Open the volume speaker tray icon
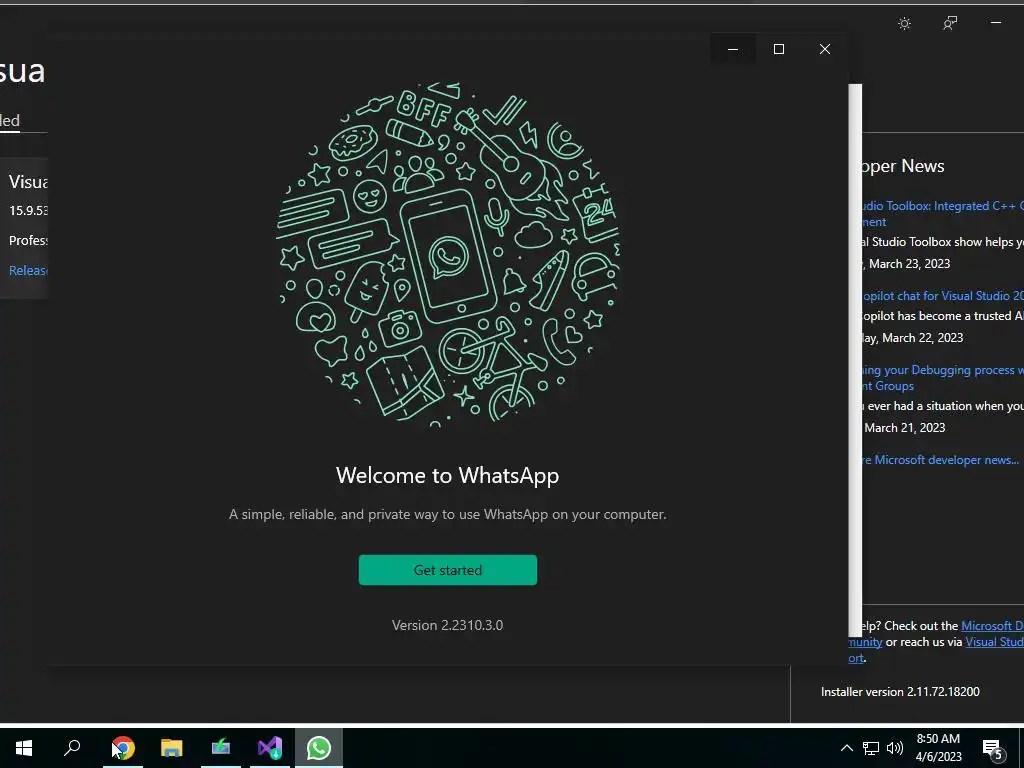The width and height of the screenshot is (1024, 768). (895, 748)
